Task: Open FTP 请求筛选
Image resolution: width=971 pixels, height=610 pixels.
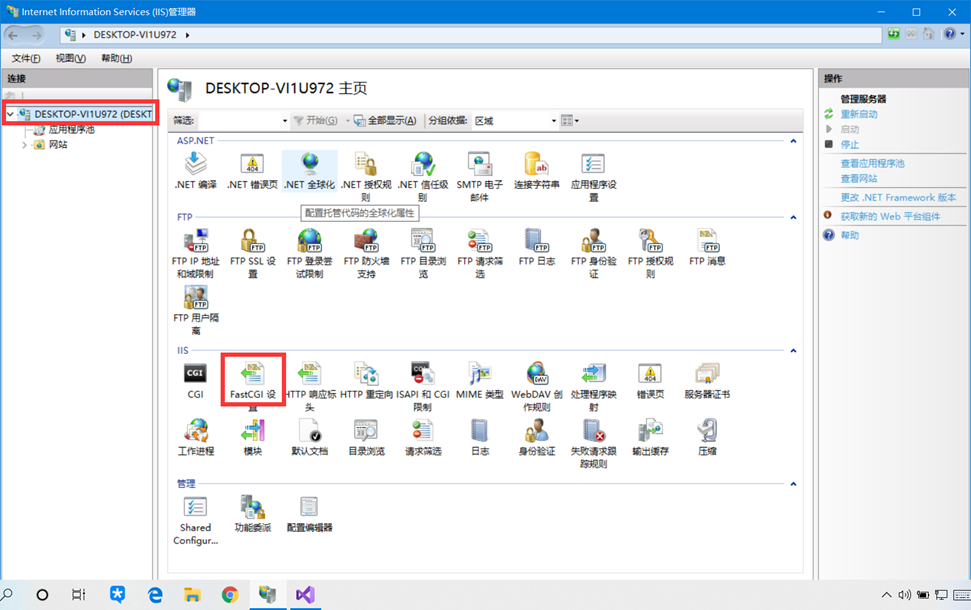Action: 480,253
